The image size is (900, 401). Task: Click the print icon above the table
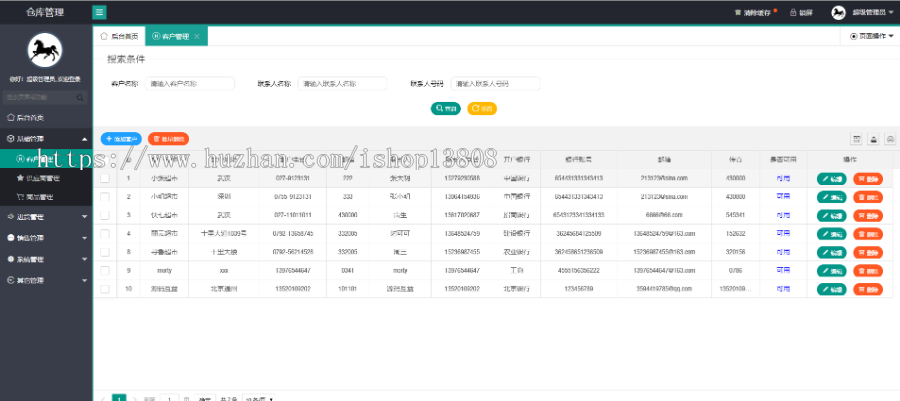890,139
